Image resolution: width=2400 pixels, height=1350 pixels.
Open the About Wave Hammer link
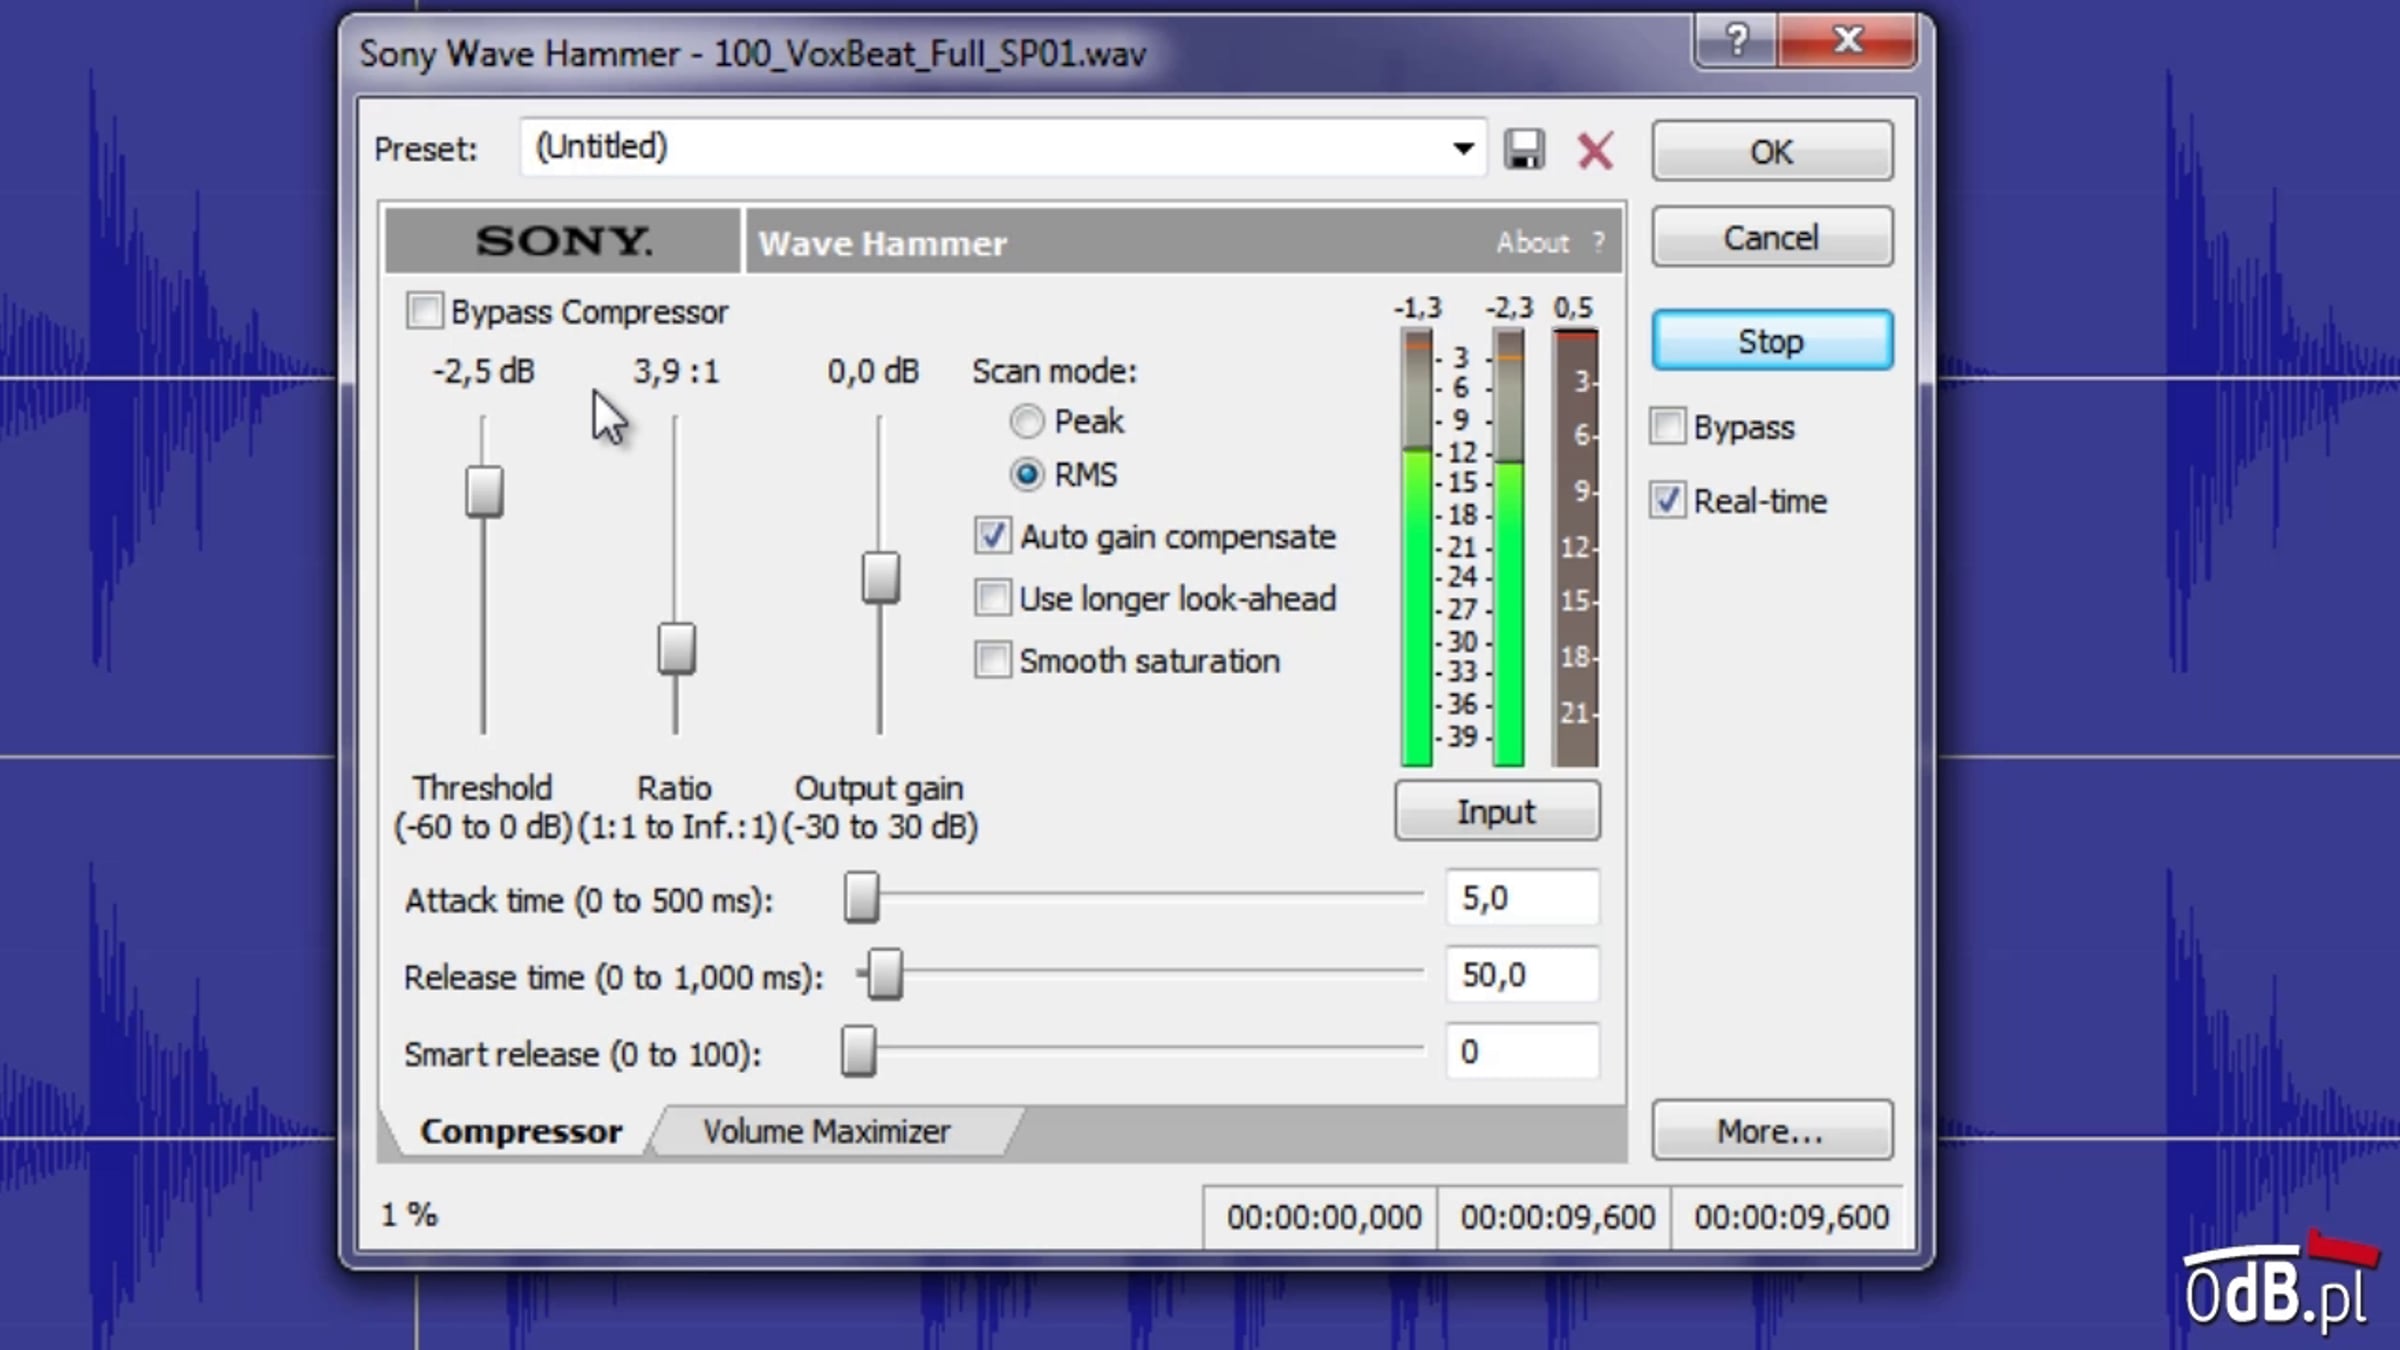point(1532,242)
